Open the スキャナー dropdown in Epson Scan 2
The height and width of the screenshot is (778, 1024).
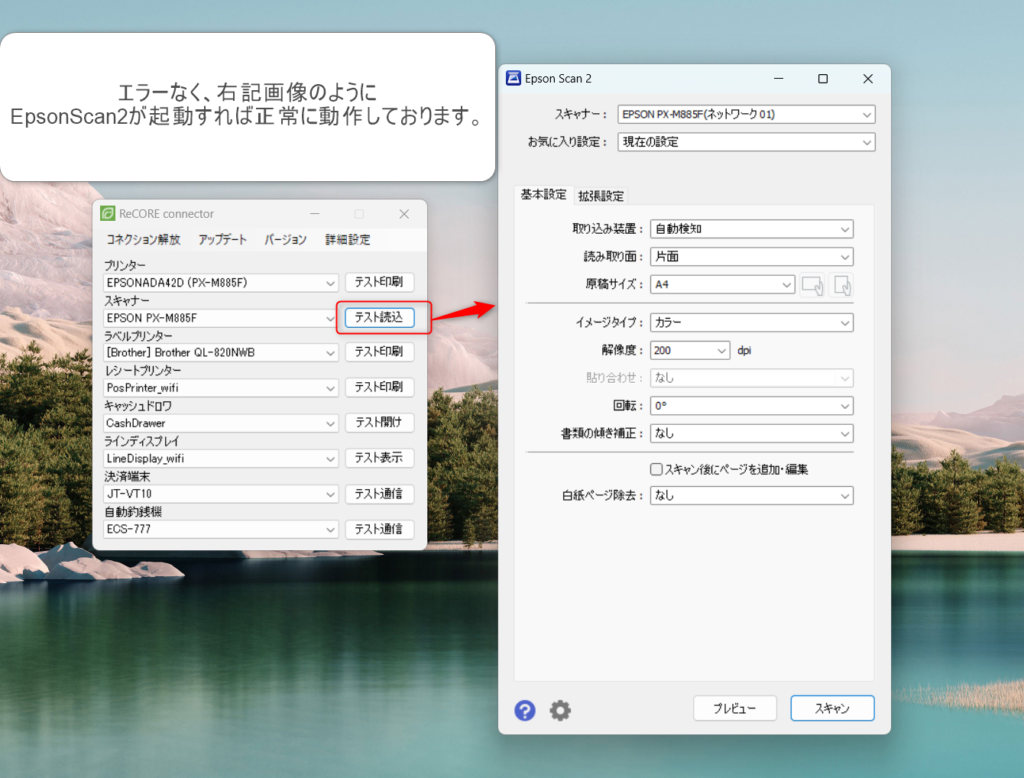pos(746,114)
